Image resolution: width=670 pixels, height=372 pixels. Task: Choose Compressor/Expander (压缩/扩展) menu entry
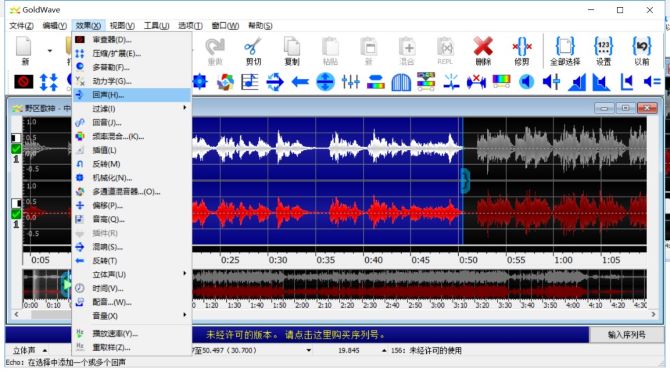pyautogui.click(x=132, y=53)
